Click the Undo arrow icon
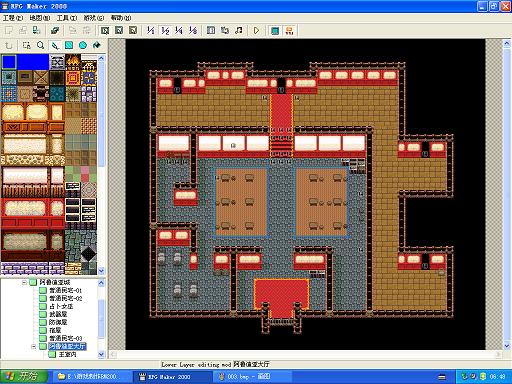The width and height of the screenshot is (512, 384). [9, 45]
